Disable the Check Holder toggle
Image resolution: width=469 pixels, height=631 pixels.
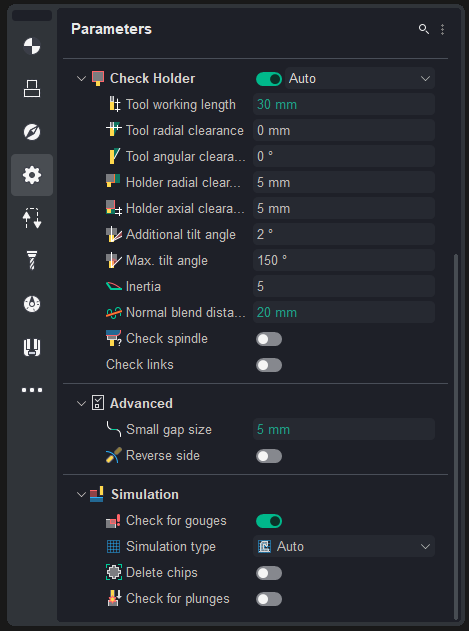click(x=269, y=79)
